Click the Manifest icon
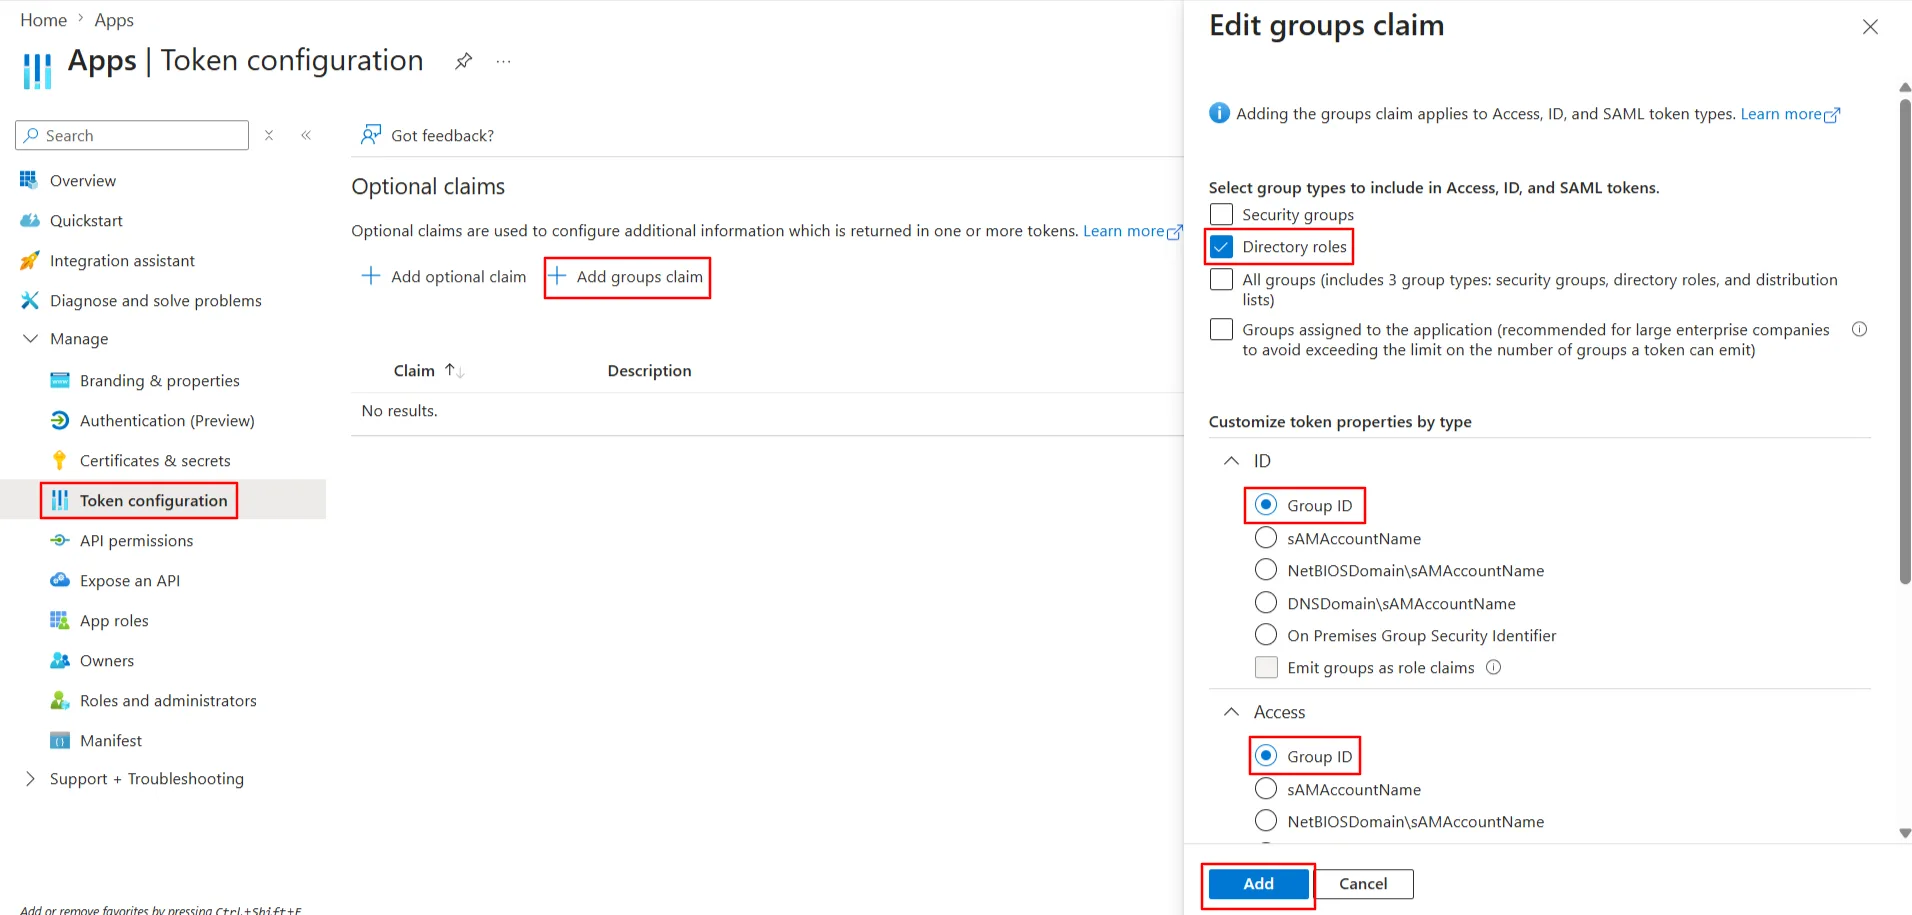Viewport: 1912px width, 915px height. point(60,740)
